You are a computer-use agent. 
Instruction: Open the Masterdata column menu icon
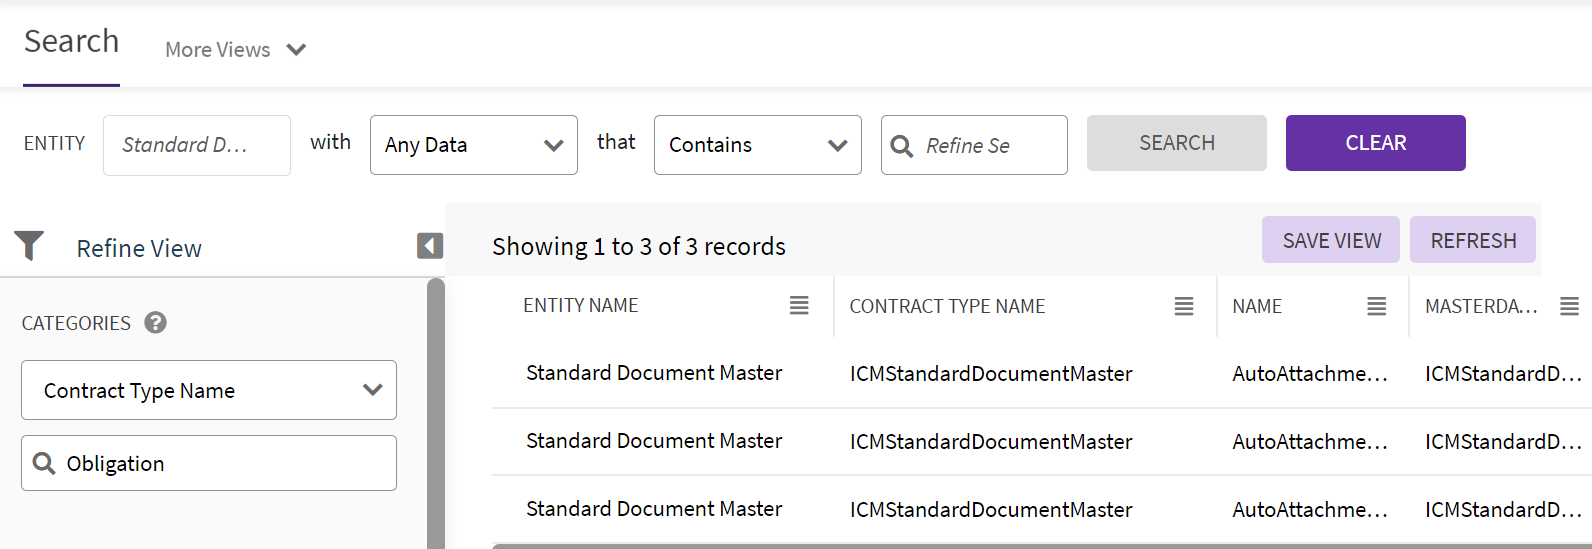pyautogui.click(x=1570, y=307)
